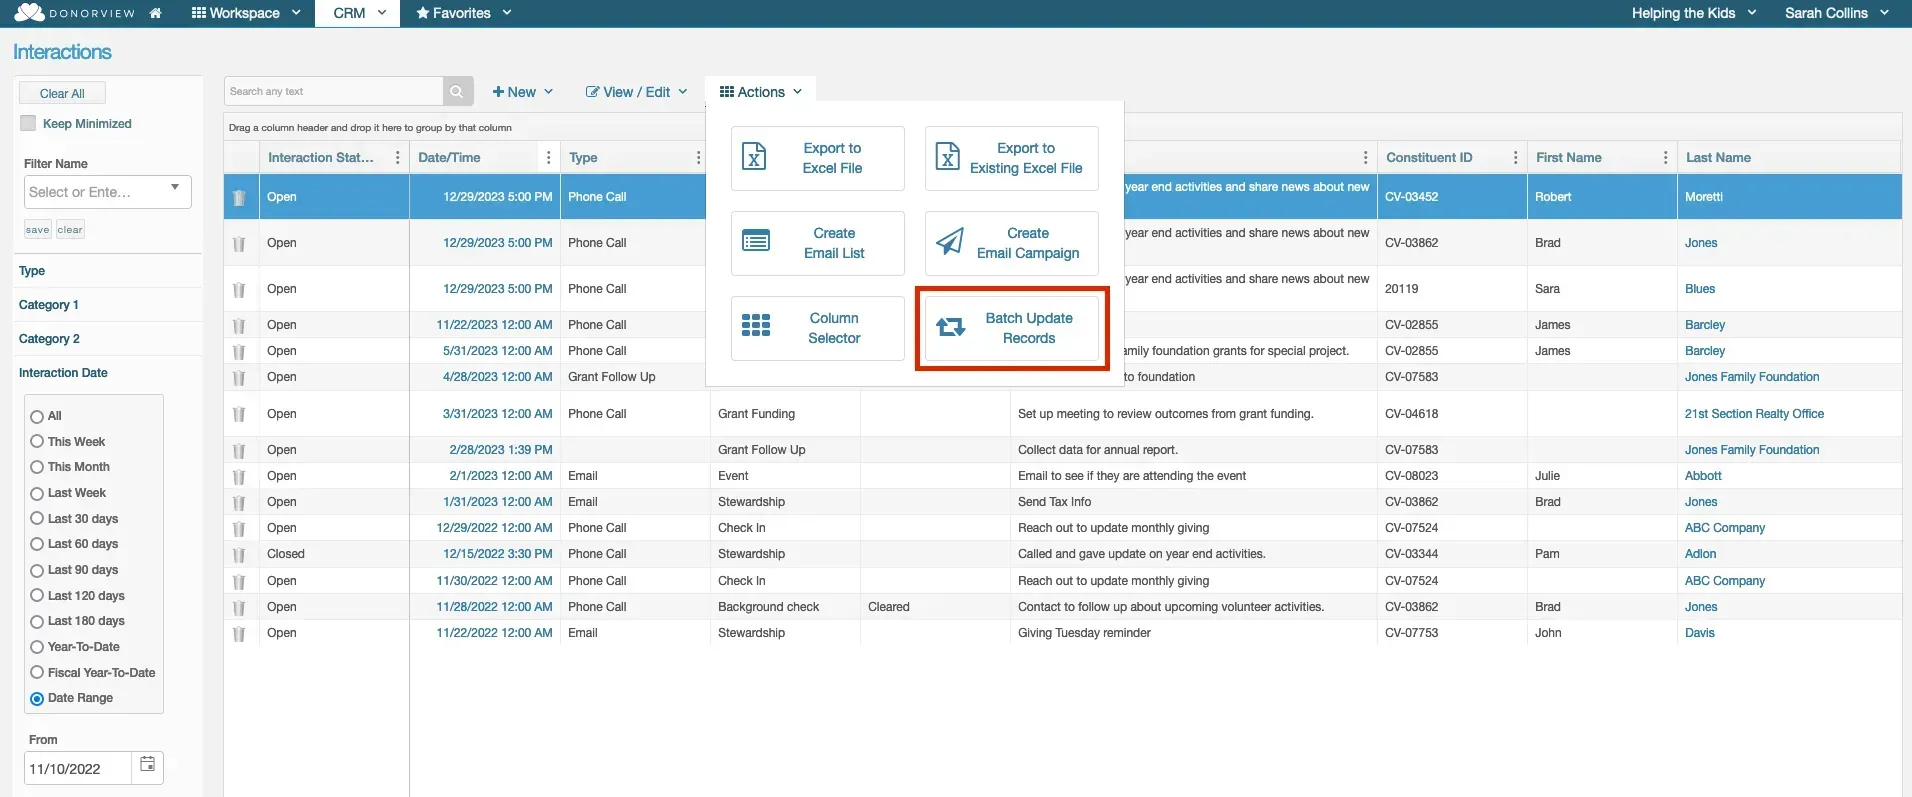Open the View / Edit dropdown

(636, 92)
